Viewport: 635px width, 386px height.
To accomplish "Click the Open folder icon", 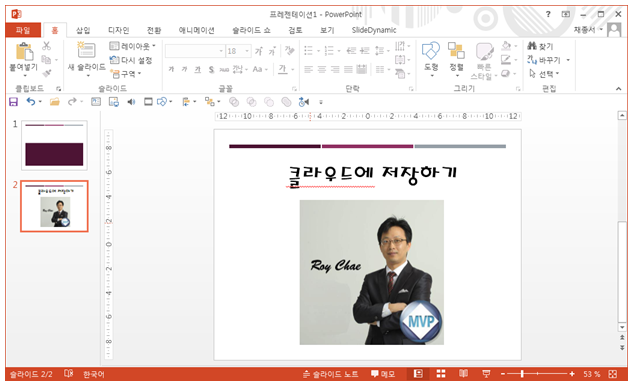I will pos(55,102).
